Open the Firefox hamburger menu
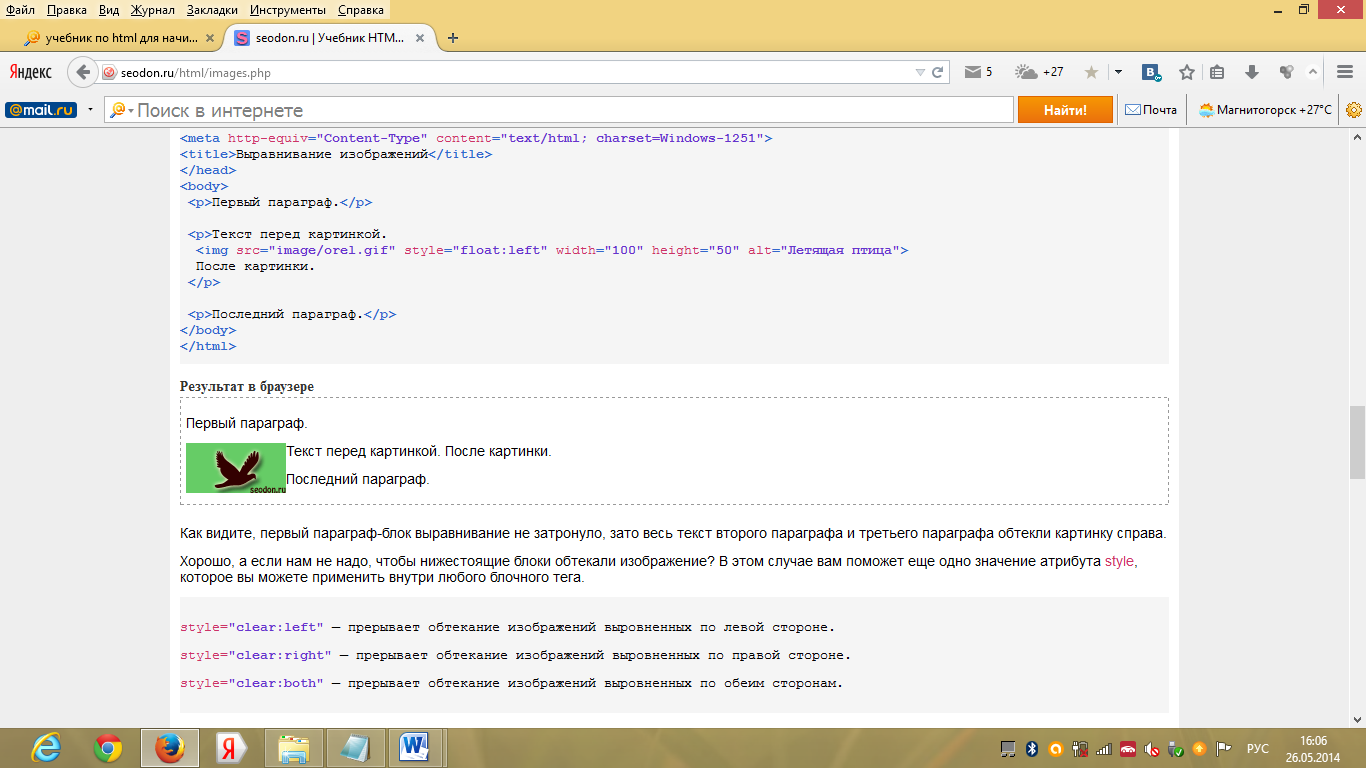This screenshot has width=1366, height=768. [x=1344, y=72]
